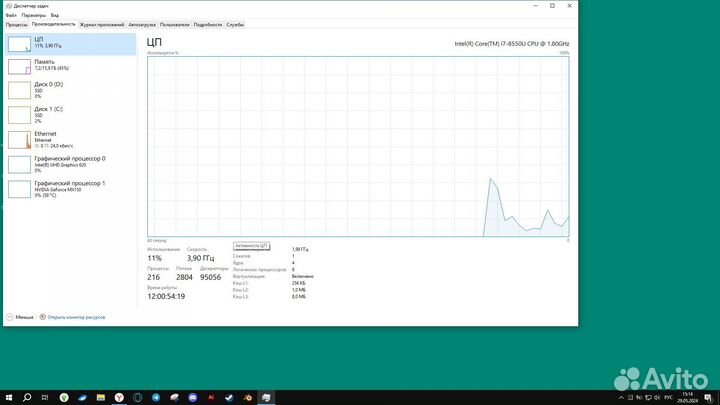Click the 3,90 ГГц speed value
This screenshot has height=405, width=720.
pos(201,258)
